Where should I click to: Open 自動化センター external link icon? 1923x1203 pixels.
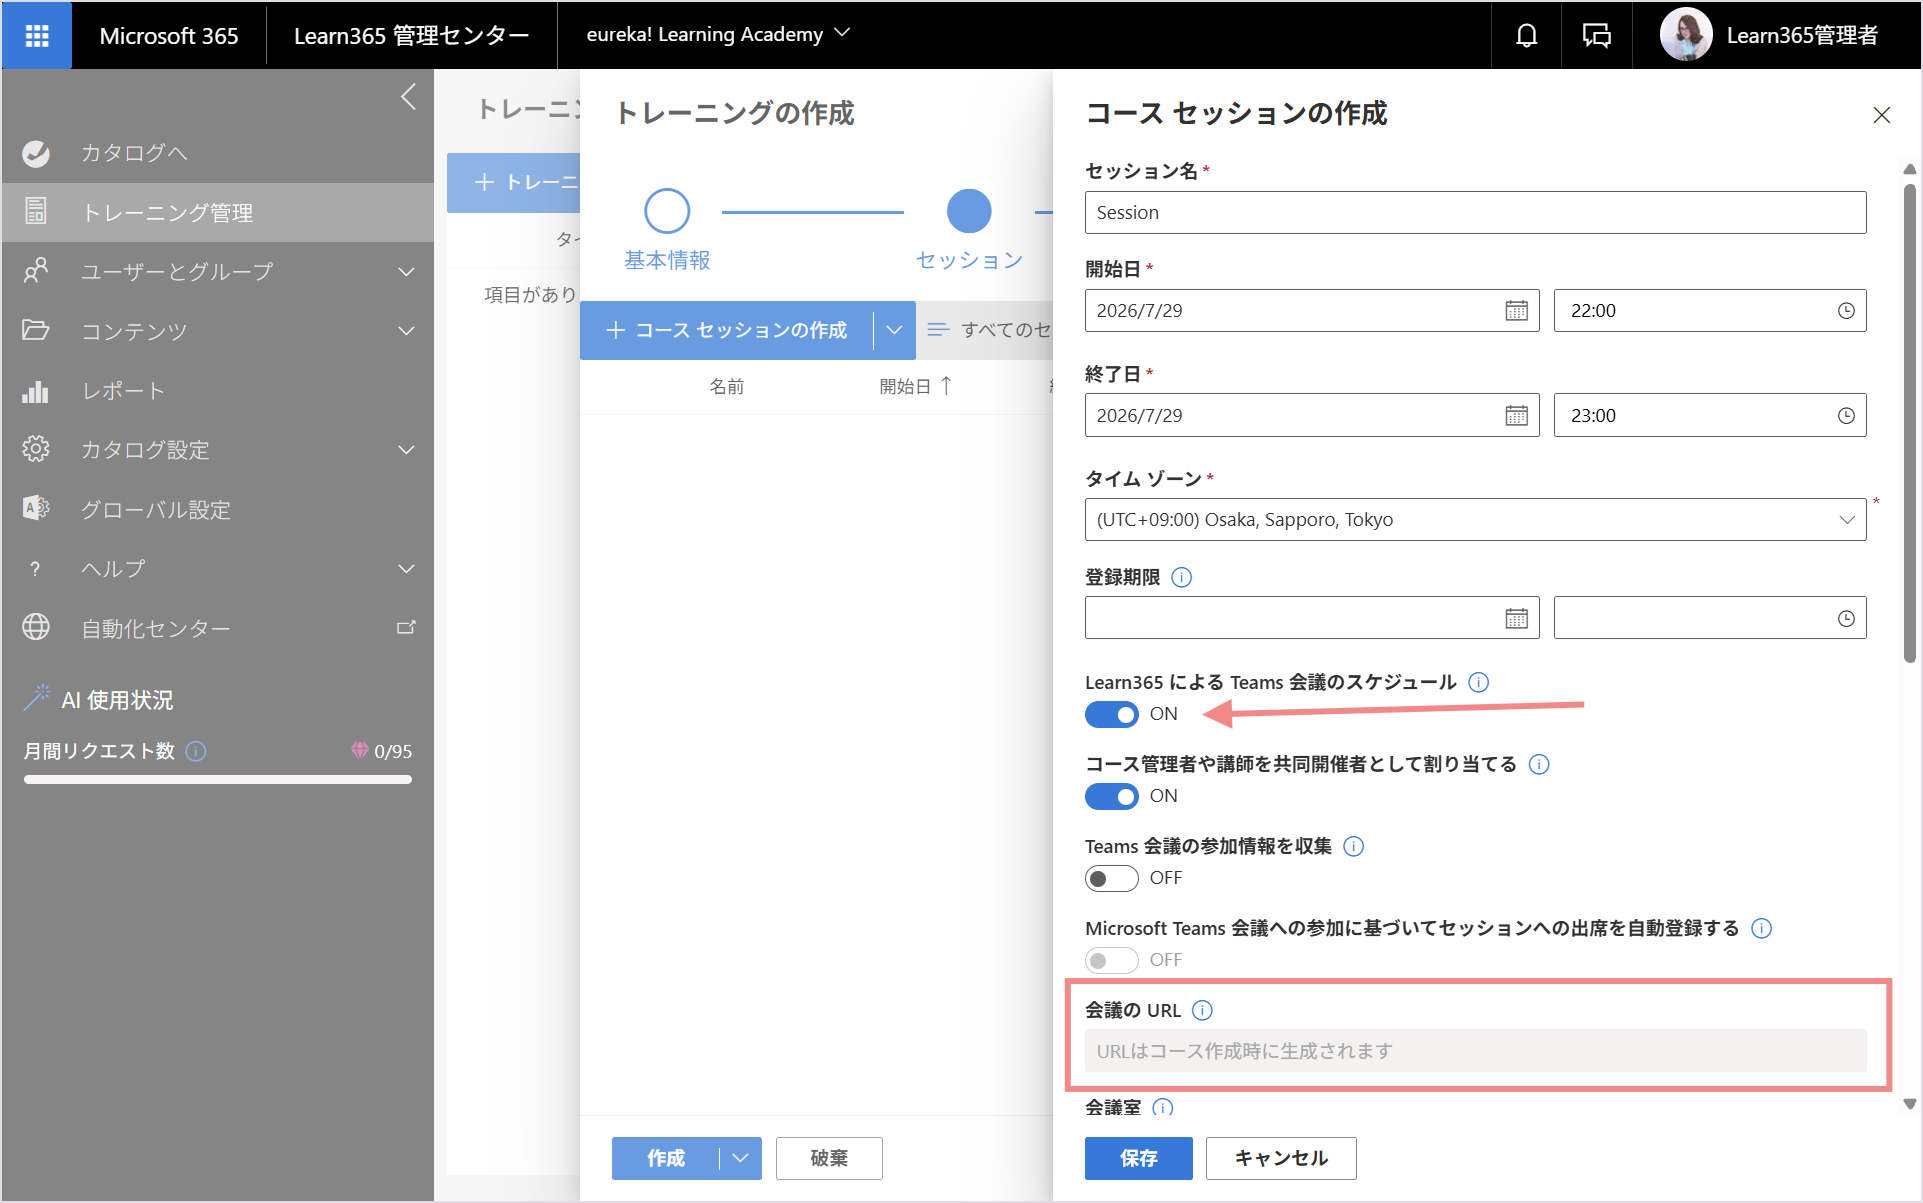[406, 628]
